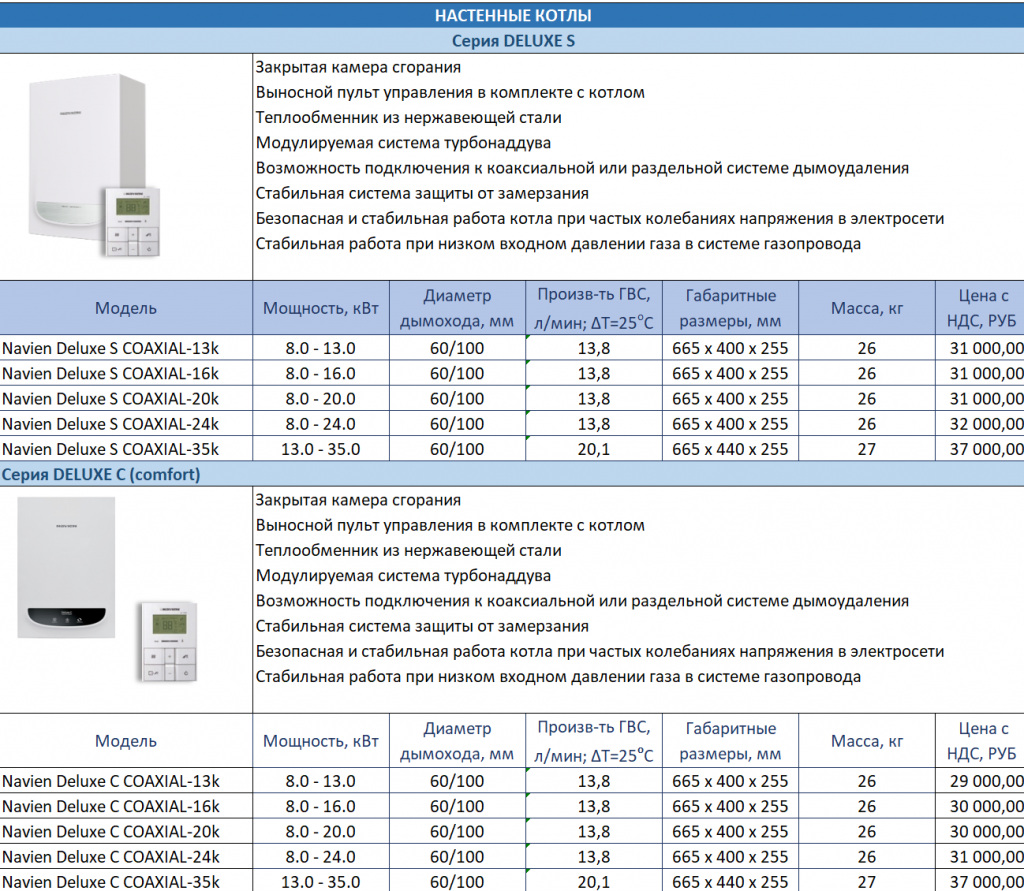Select price '29 000,00' for Deluxe C COAXIAL-13k
Image resolution: width=1024 pixels, height=891 pixels.
click(980, 781)
